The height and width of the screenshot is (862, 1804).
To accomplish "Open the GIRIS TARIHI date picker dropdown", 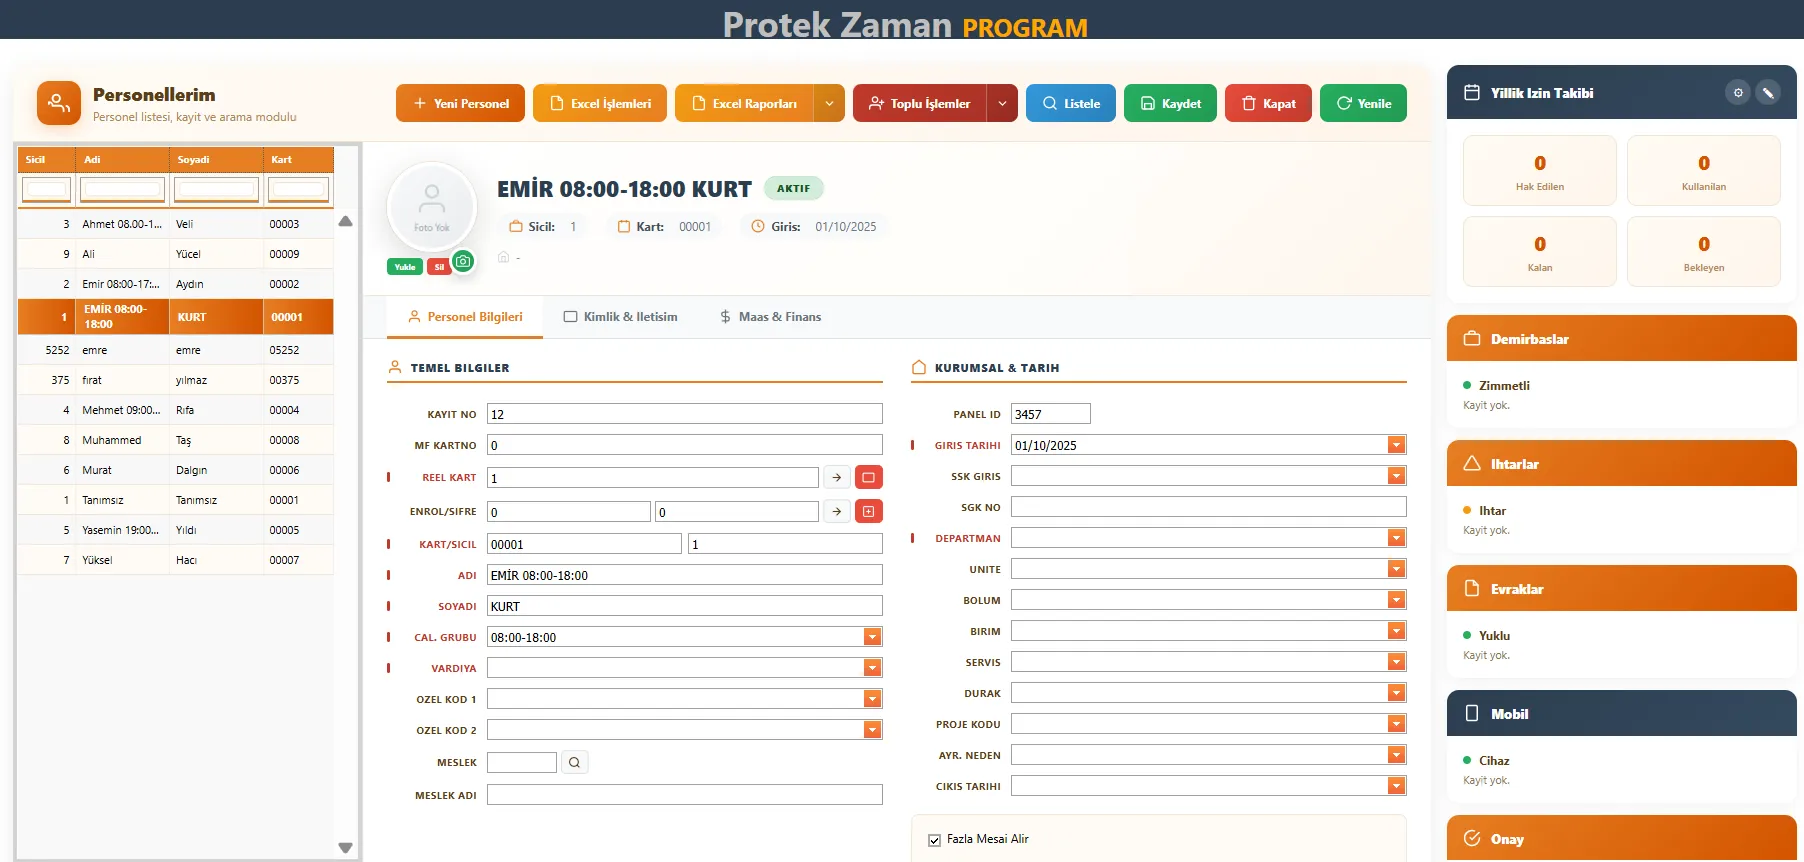I will (1396, 446).
